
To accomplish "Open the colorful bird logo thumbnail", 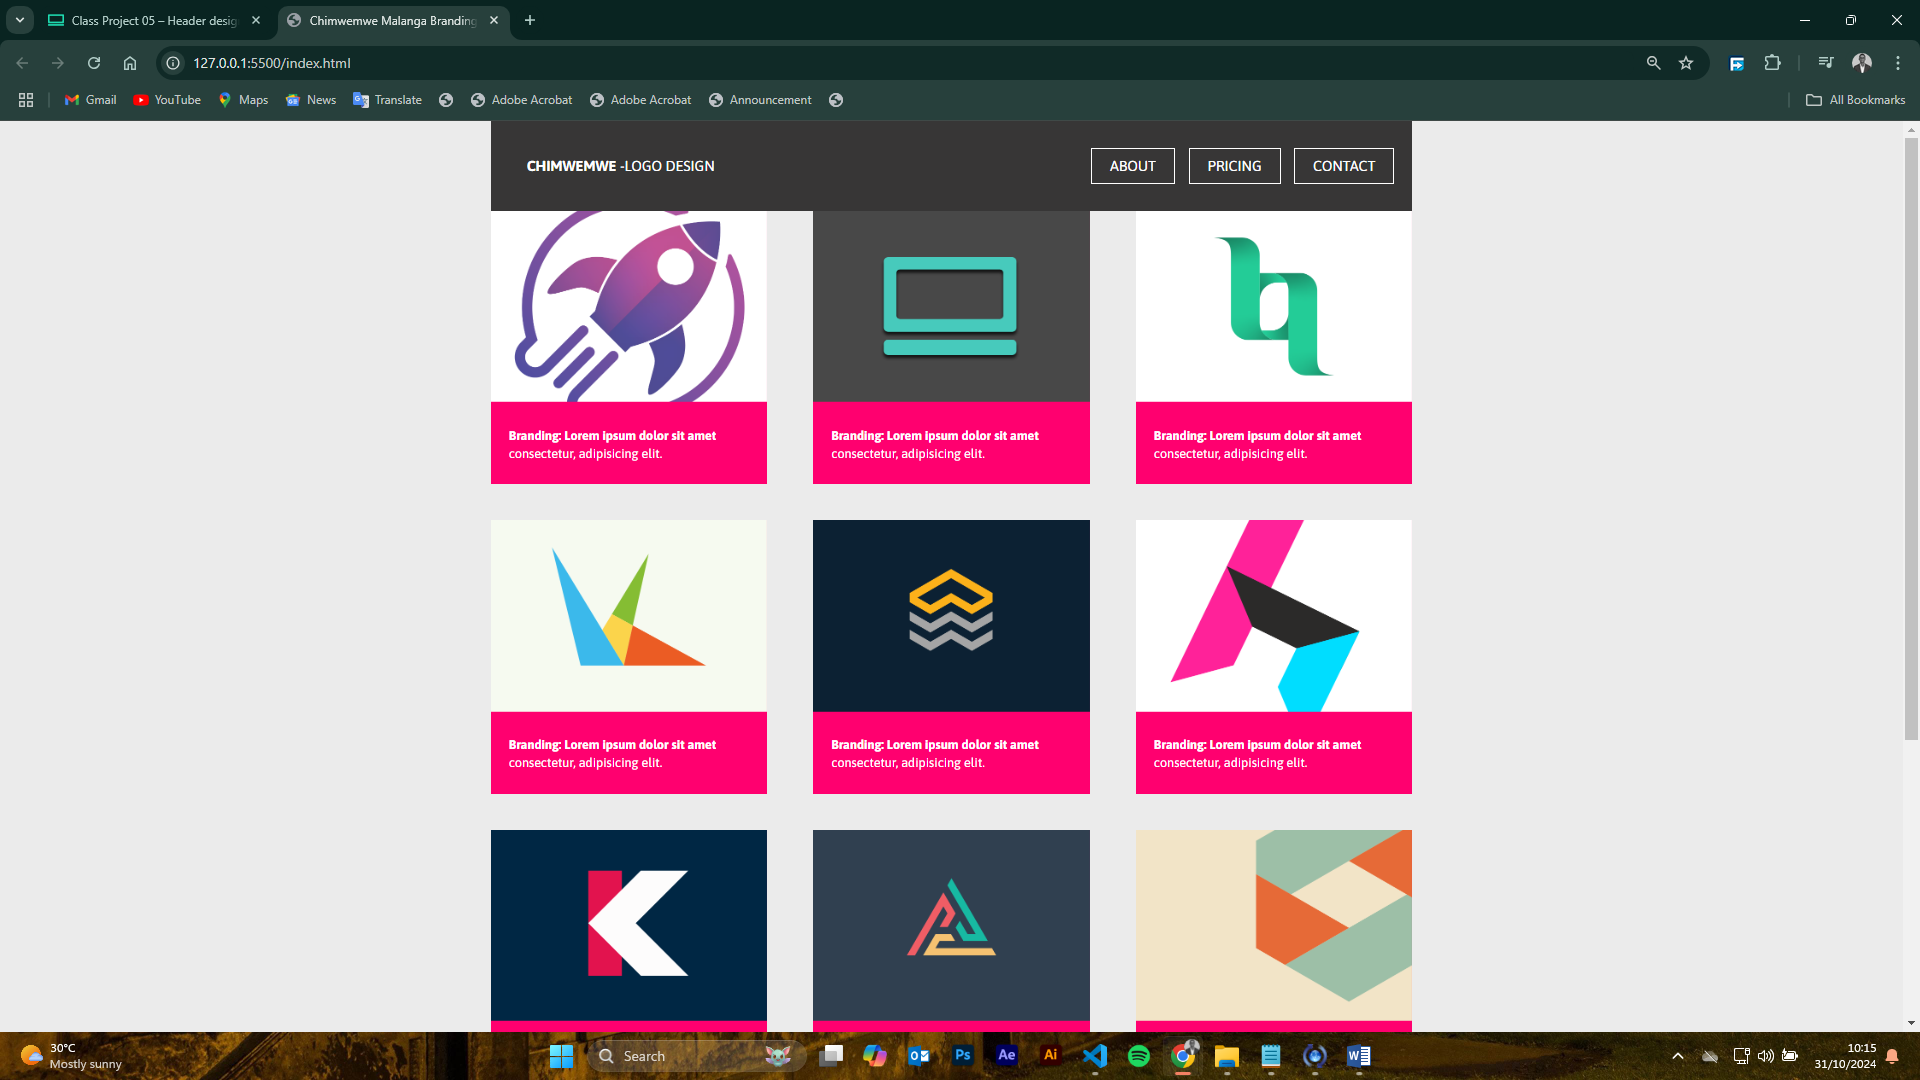I will pyautogui.click(x=629, y=616).
